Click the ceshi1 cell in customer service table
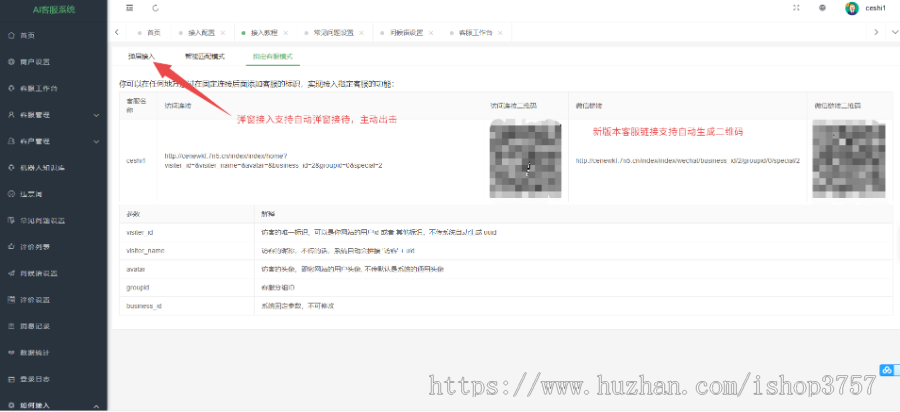 (x=136, y=161)
